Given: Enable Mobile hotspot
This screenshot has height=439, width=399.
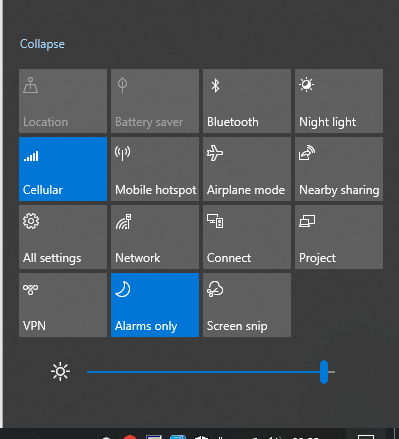Looking at the screenshot, I should pos(155,169).
